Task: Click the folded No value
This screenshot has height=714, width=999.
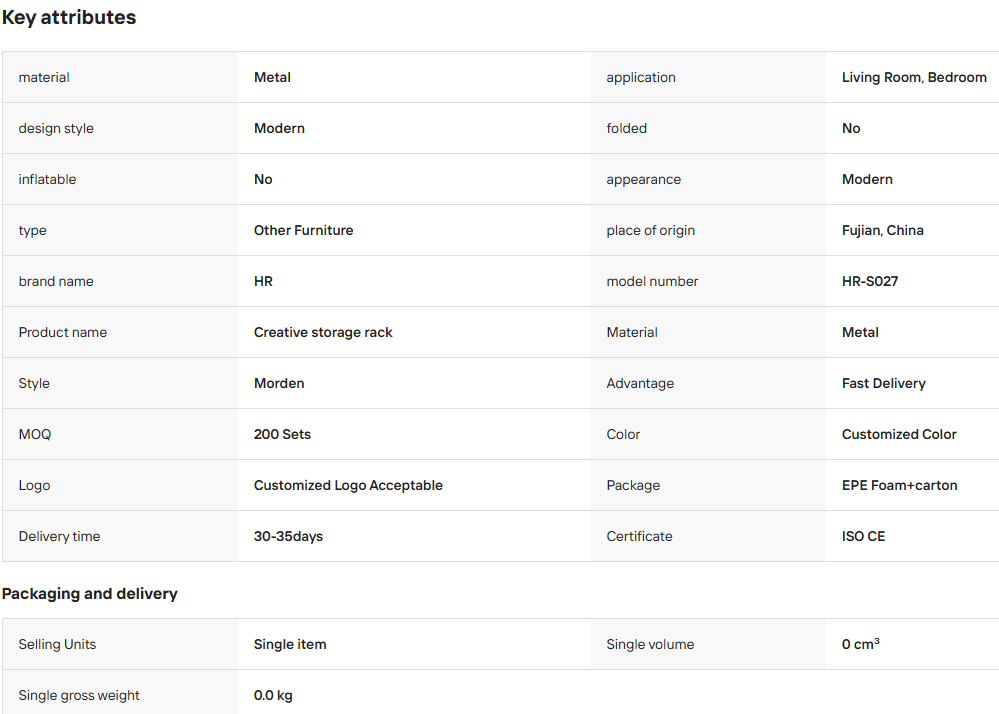Action: pos(851,128)
